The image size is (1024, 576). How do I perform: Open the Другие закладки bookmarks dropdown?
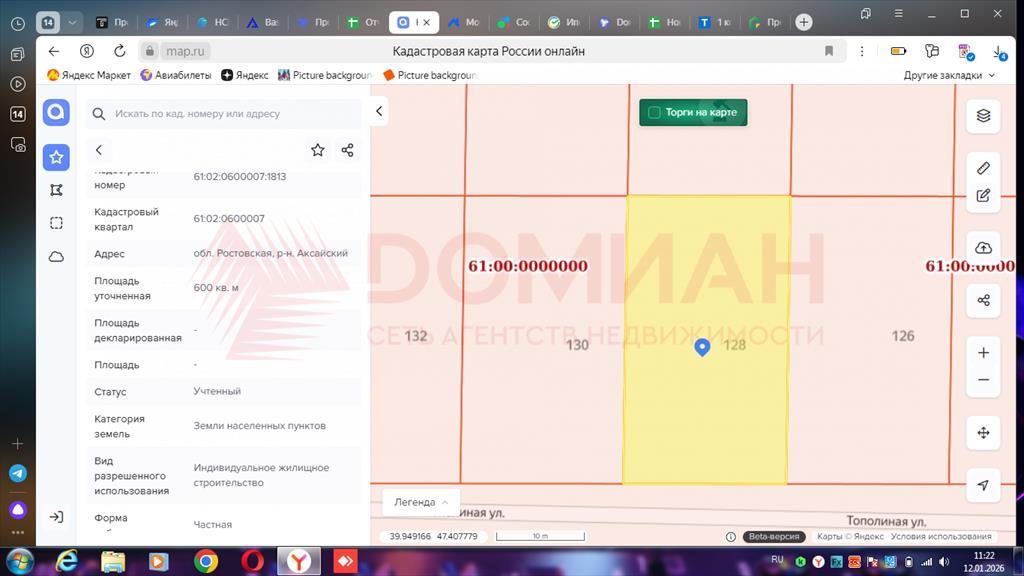pyautogui.click(x=949, y=75)
